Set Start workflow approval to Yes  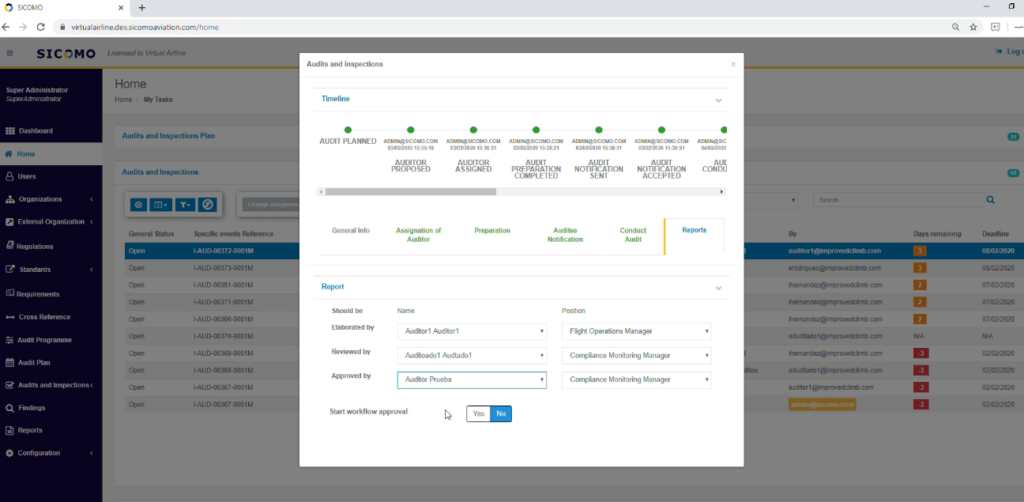[478, 413]
